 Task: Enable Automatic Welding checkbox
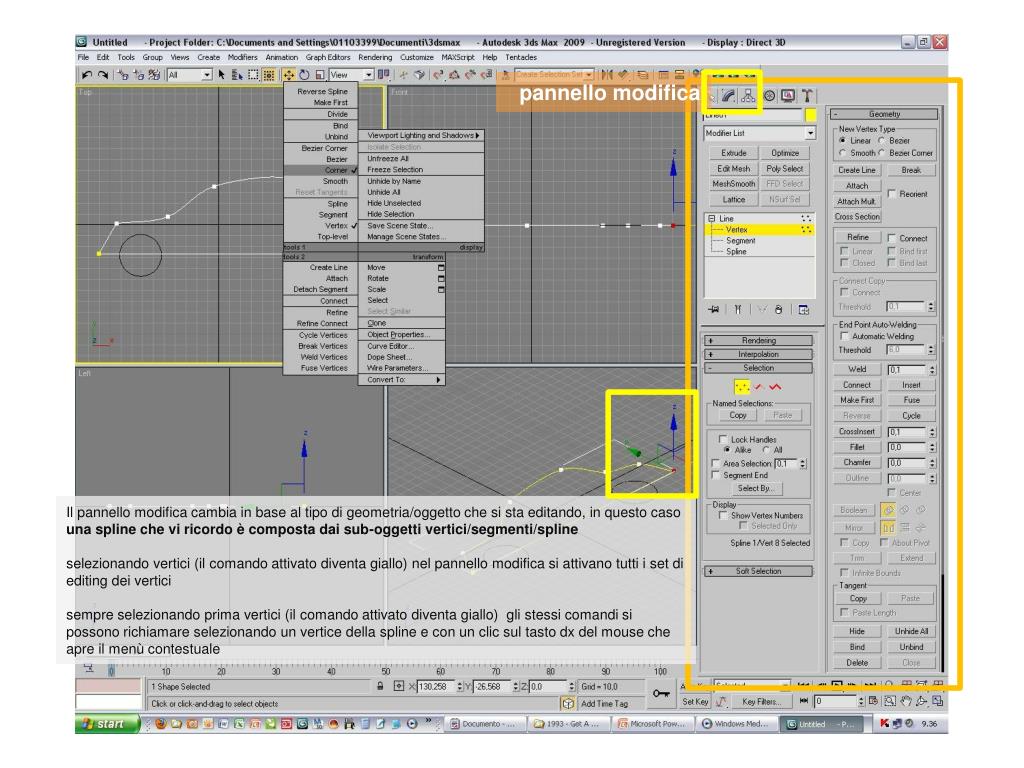(844, 336)
